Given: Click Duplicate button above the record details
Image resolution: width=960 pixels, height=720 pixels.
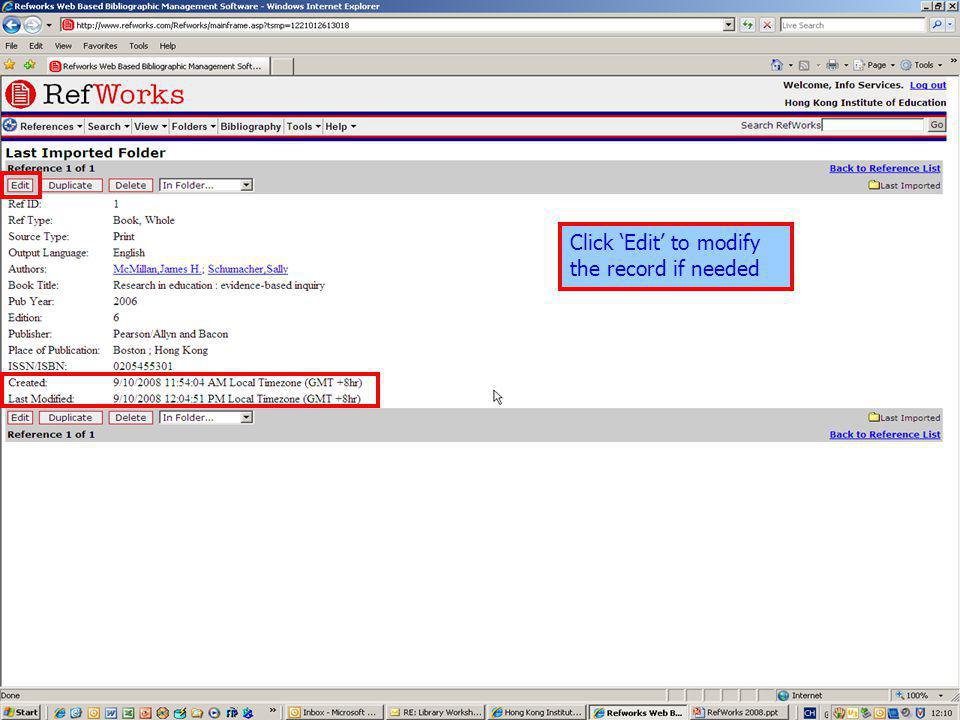Looking at the screenshot, I should pos(70,185).
